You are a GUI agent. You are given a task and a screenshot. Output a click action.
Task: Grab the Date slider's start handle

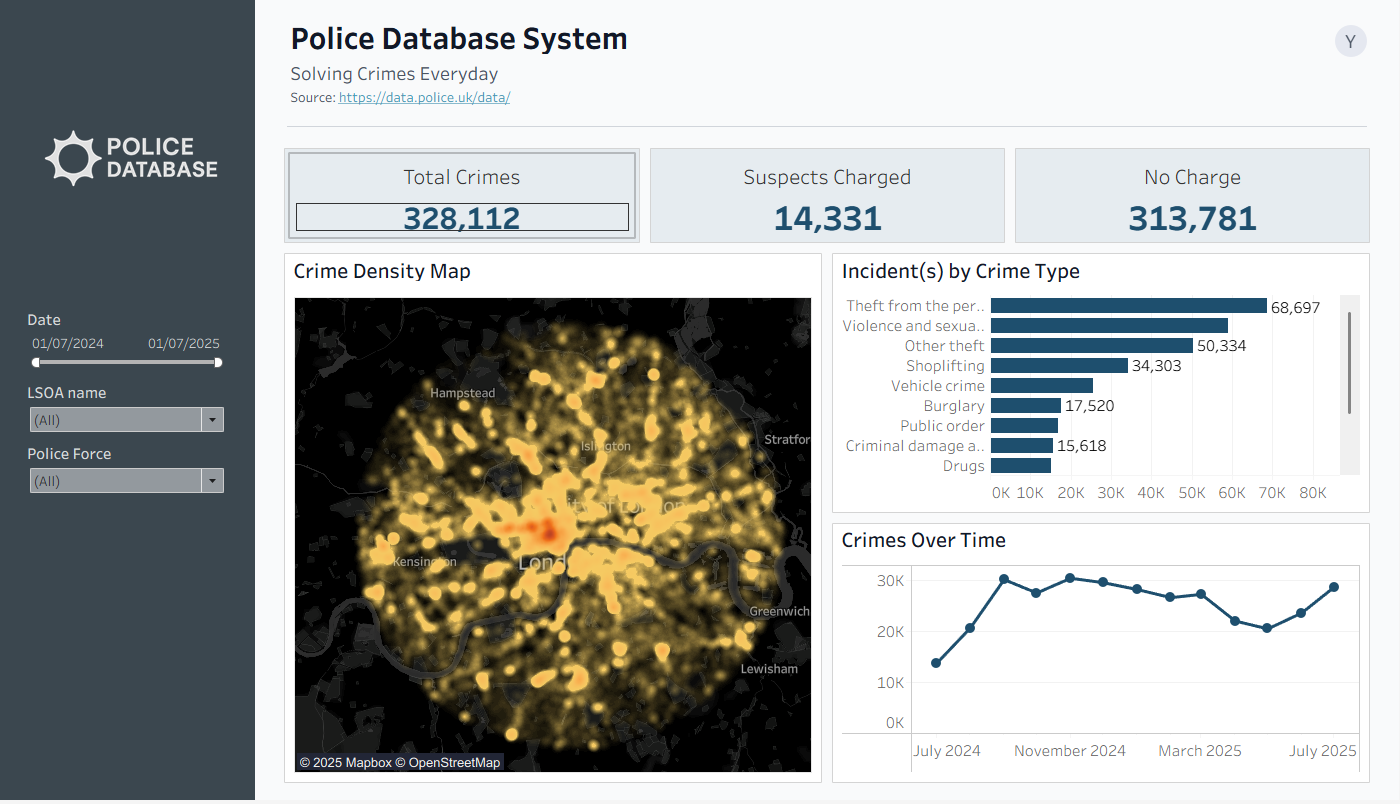coord(36,362)
